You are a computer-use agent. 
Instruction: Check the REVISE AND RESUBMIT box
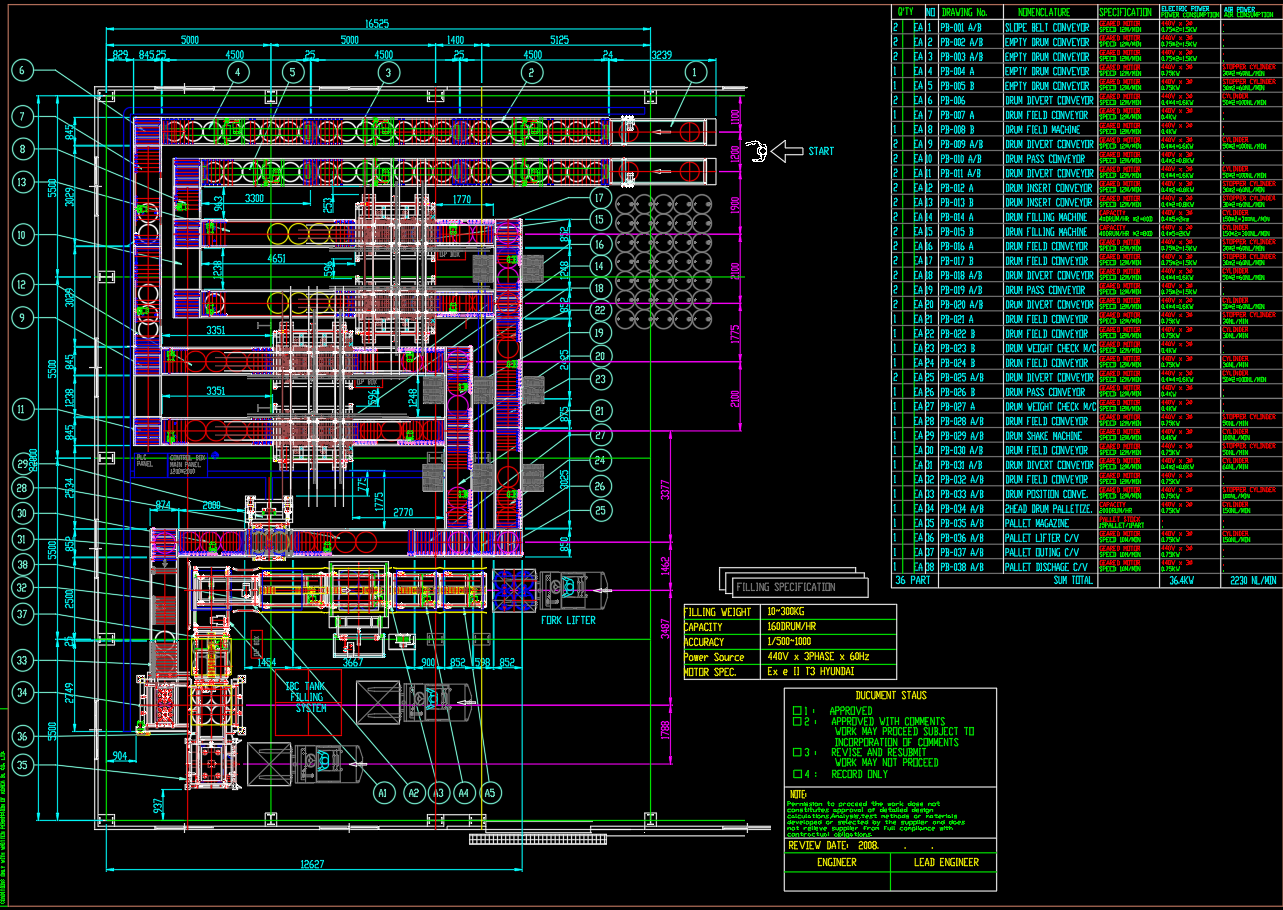(797, 752)
